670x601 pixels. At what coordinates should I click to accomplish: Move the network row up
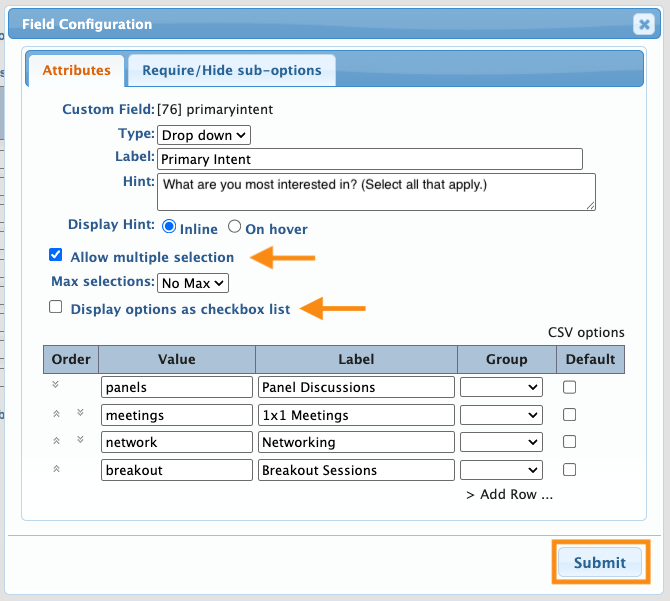point(56,441)
